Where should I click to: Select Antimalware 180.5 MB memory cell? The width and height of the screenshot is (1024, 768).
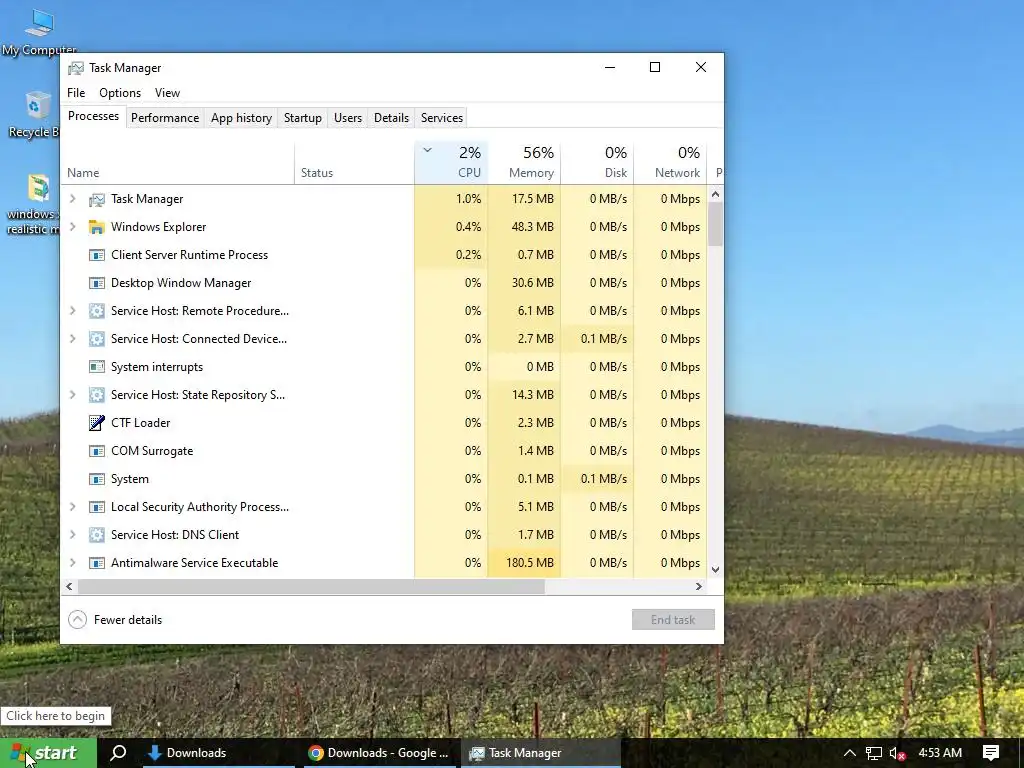tap(524, 563)
